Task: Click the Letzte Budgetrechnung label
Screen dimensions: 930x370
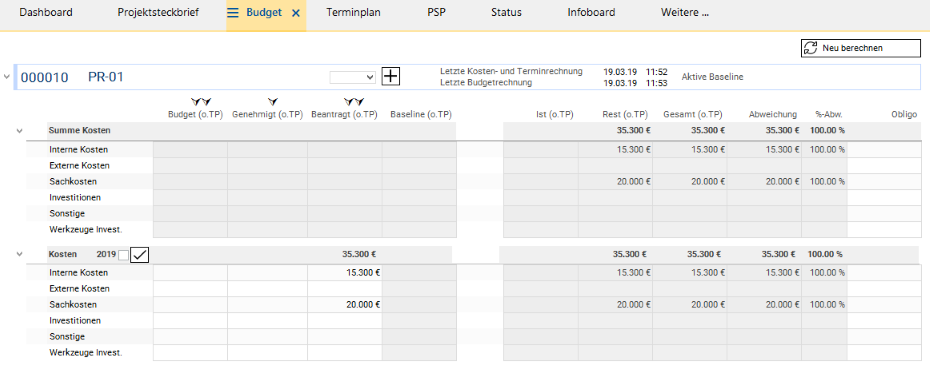Action: point(486,82)
